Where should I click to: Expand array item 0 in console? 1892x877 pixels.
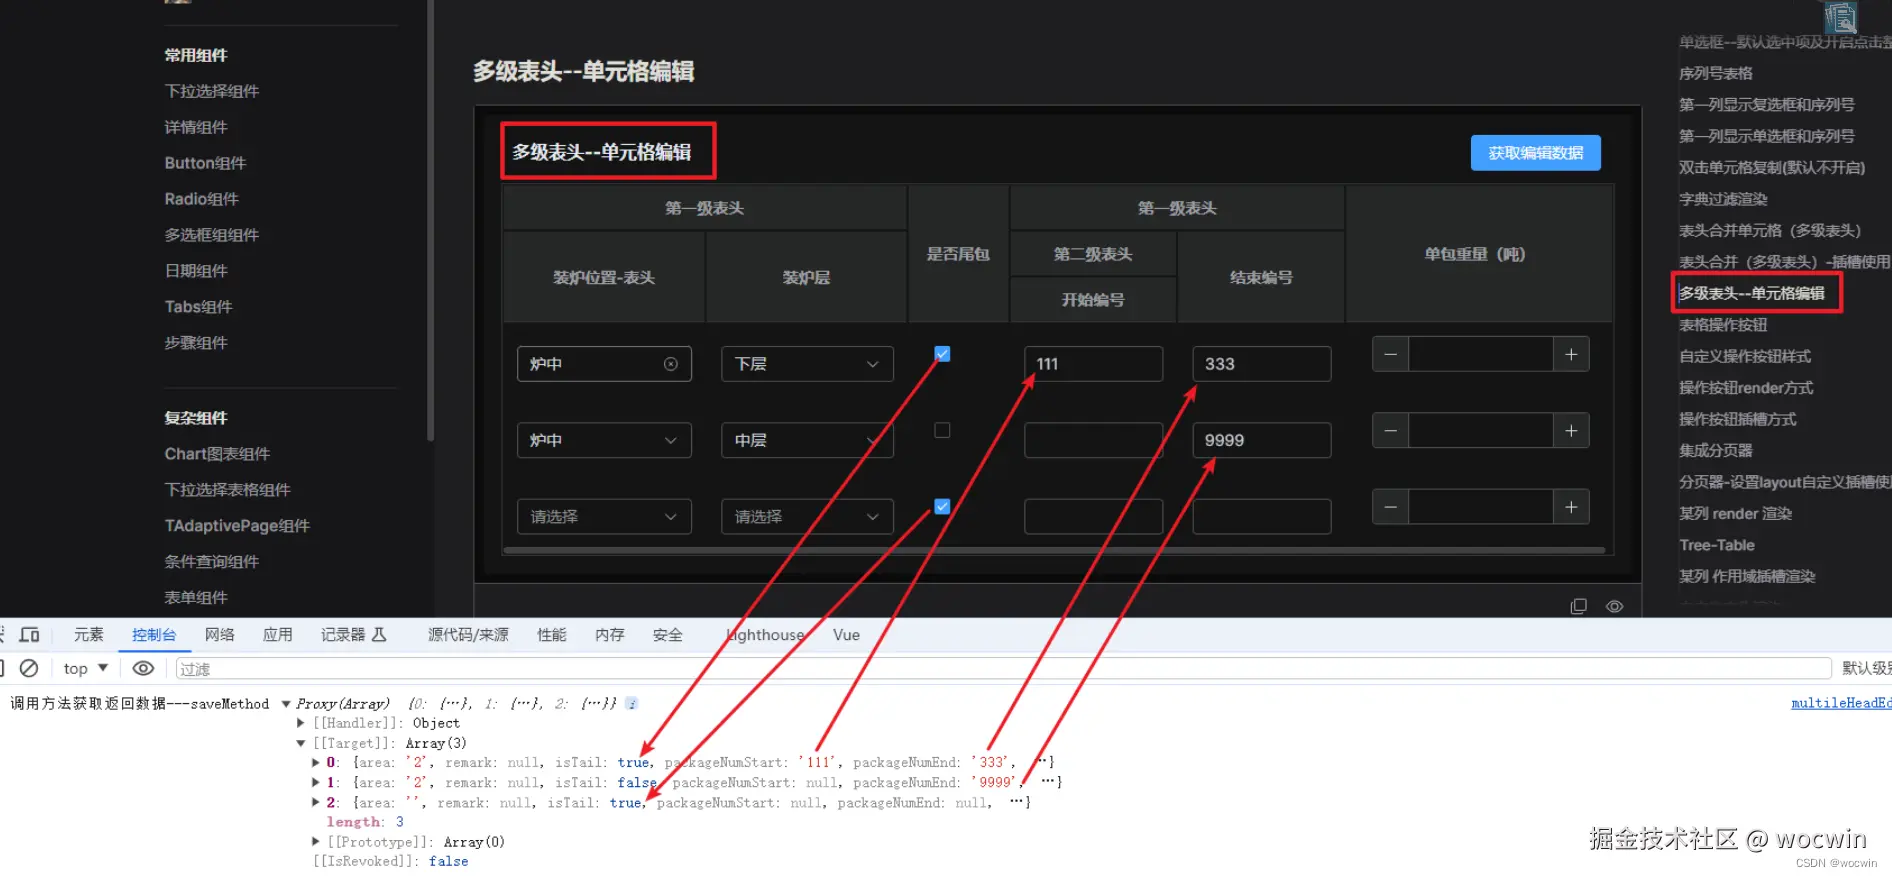316,762
